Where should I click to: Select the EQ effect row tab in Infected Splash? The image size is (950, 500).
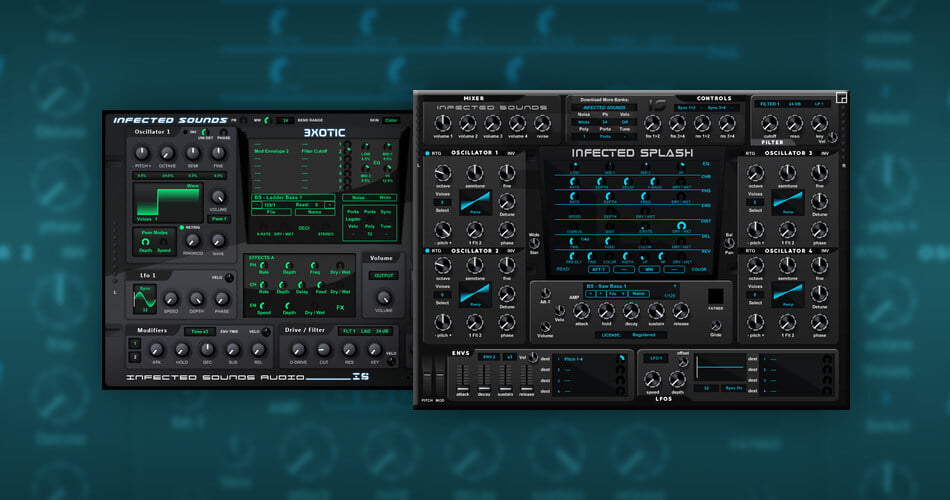coord(706,164)
